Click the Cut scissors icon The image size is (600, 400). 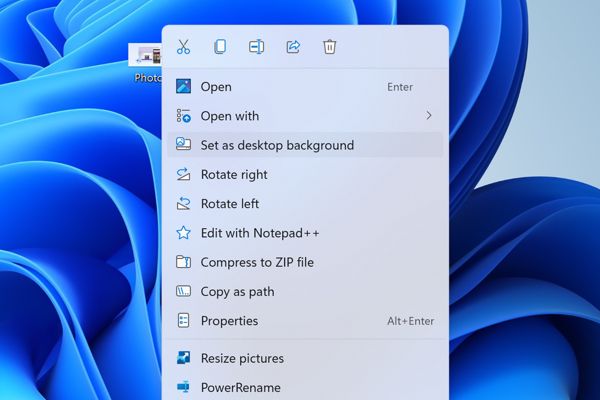[x=184, y=47]
